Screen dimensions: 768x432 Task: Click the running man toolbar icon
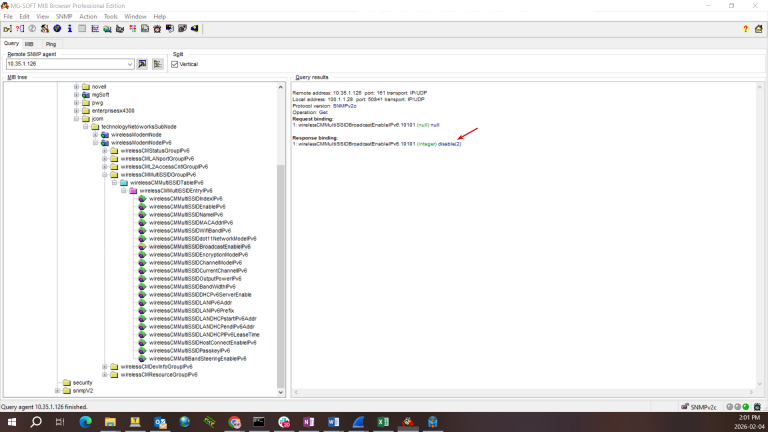point(45,29)
